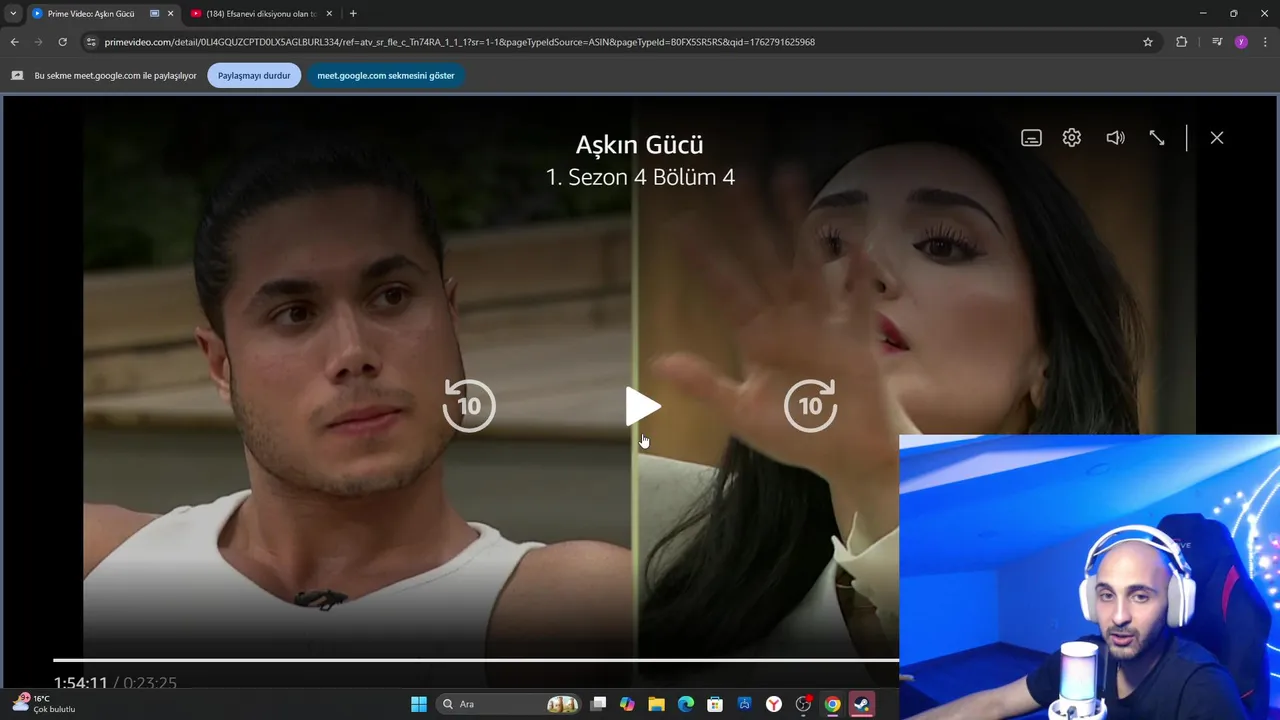Open the Chrome profile avatar menu
Image resolution: width=1280 pixels, height=720 pixels.
tap(1241, 42)
